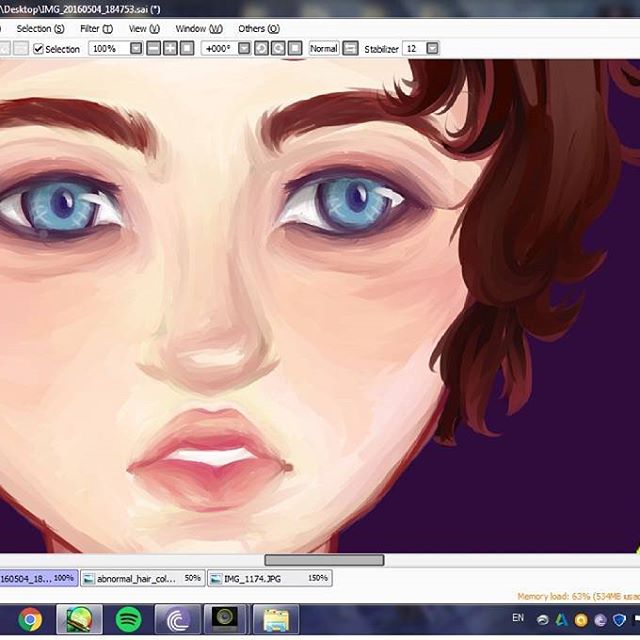The height and width of the screenshot is (640, 640).
Task: Open the Selection menu
Action: click(40, 29)
